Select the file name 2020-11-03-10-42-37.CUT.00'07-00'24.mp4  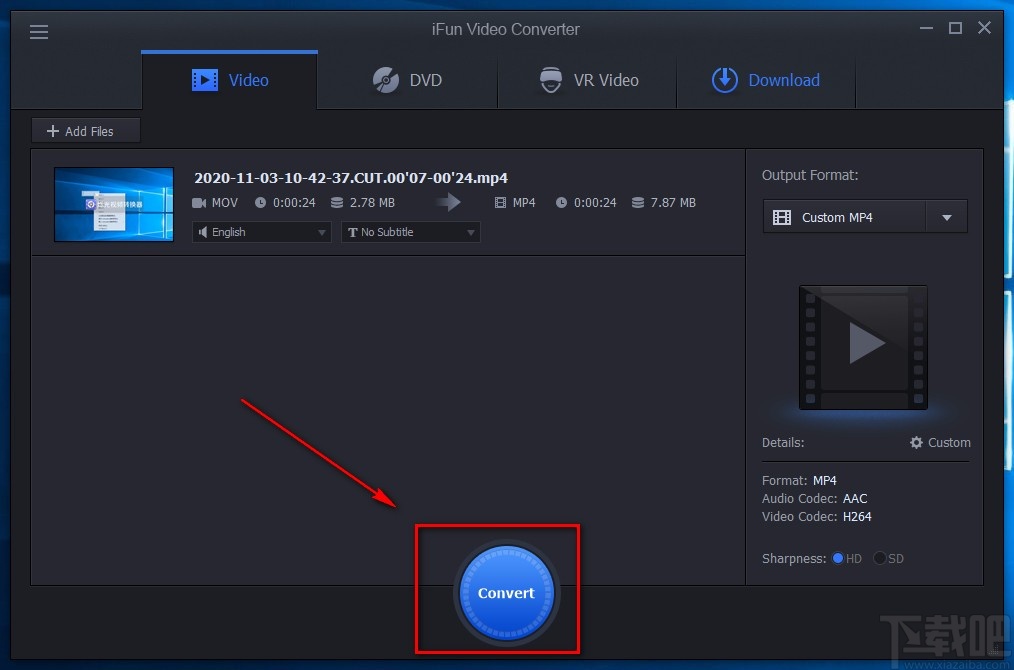pyautogui.click(x=351, y=178)
